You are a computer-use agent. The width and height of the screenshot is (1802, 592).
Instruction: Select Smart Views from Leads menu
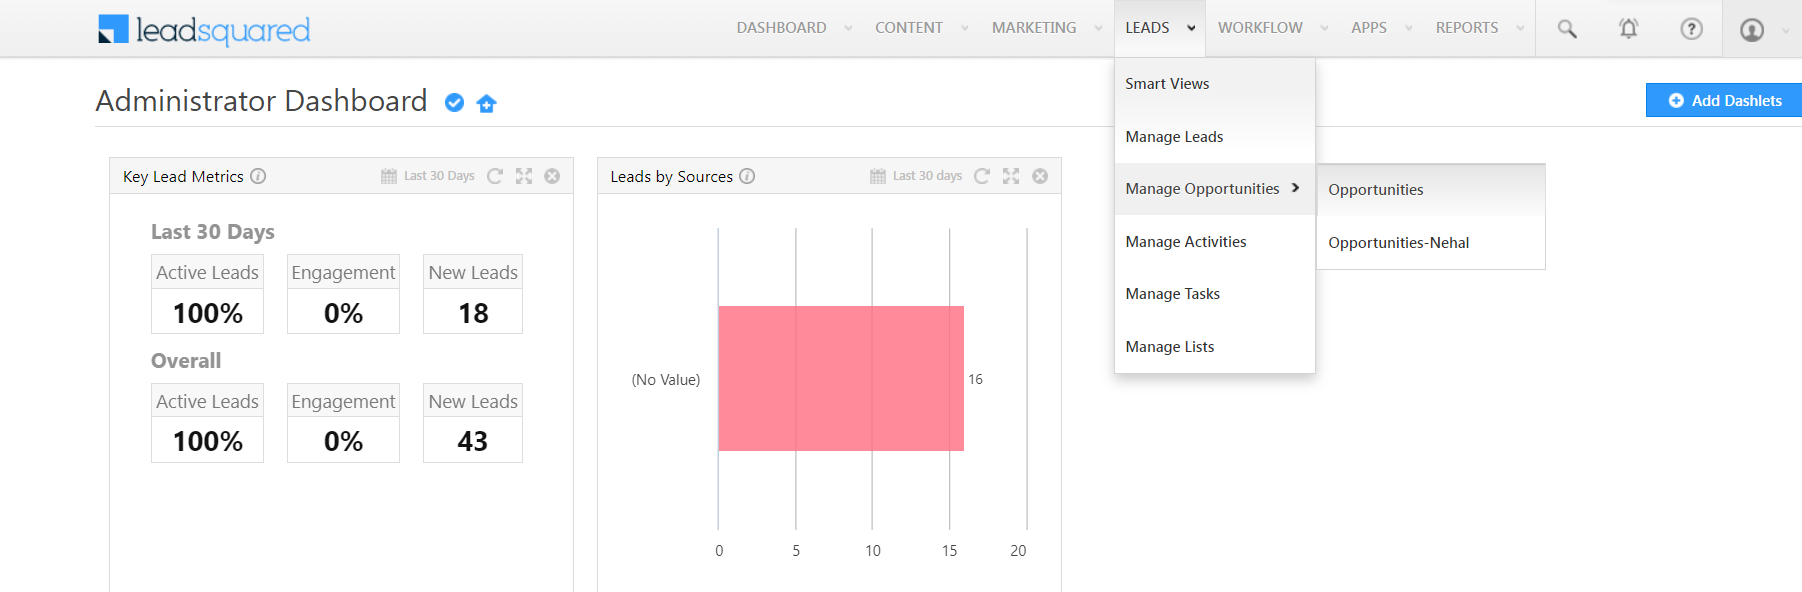(1215, 84)
